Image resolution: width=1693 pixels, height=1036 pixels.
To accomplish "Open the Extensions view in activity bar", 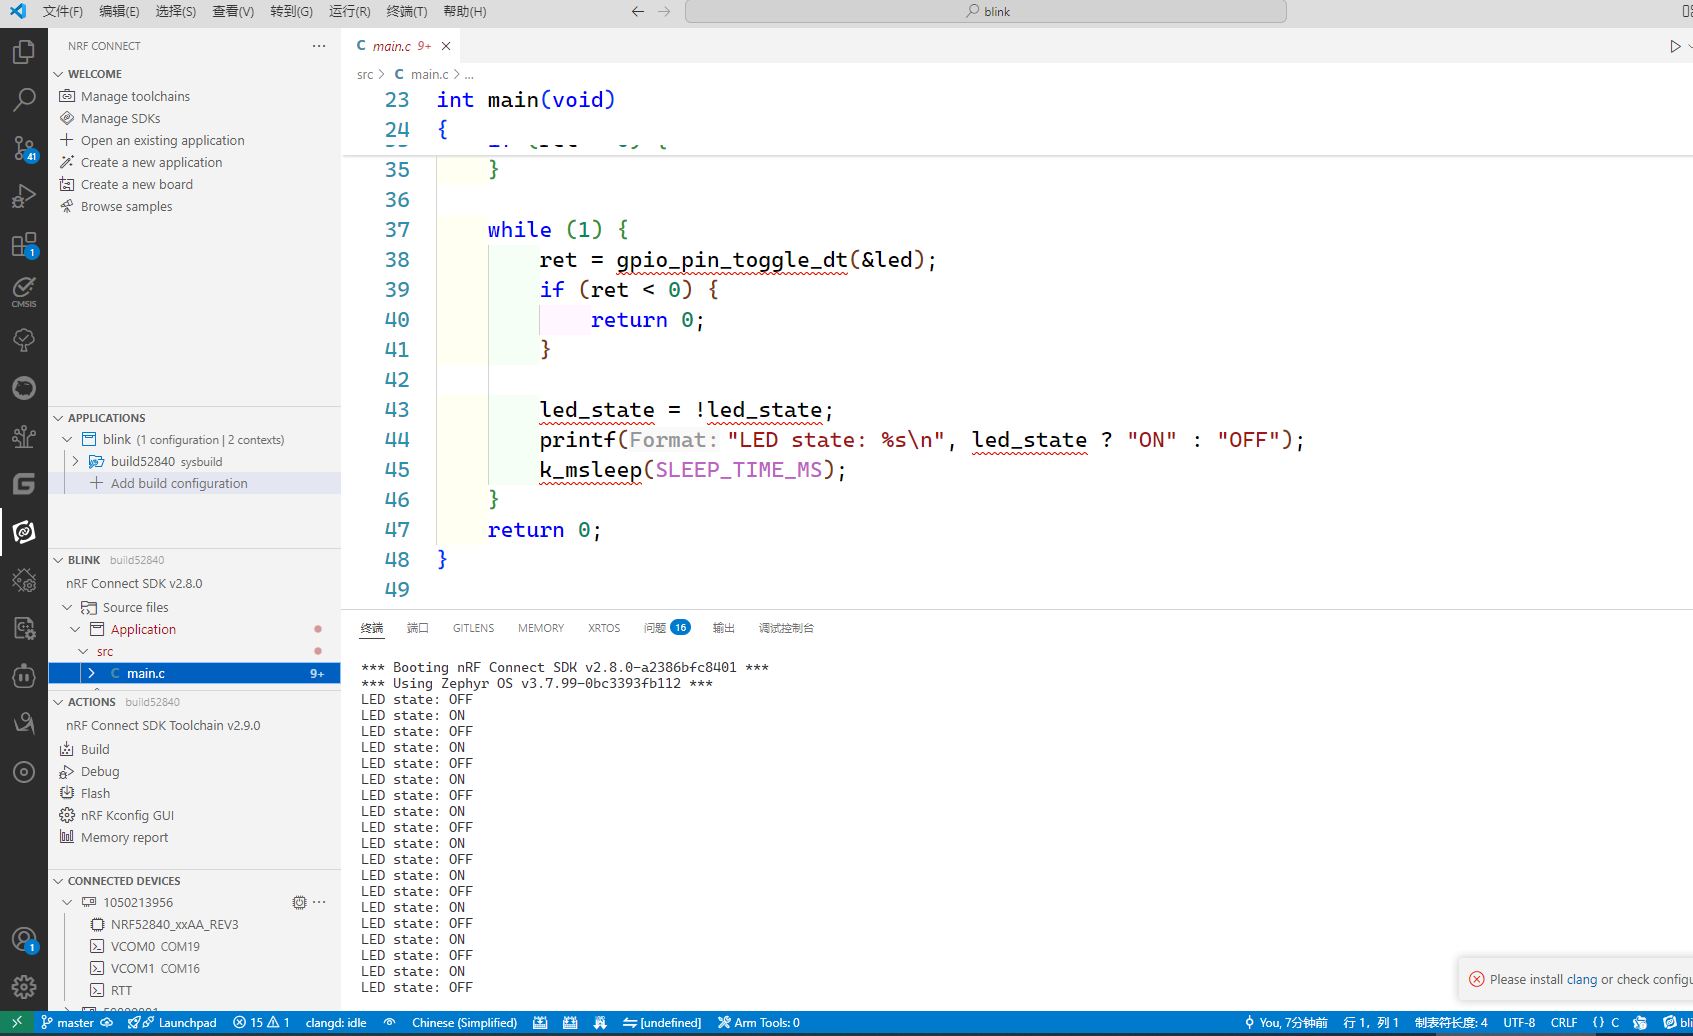I will pyautogui.click(x=24, y=244).
